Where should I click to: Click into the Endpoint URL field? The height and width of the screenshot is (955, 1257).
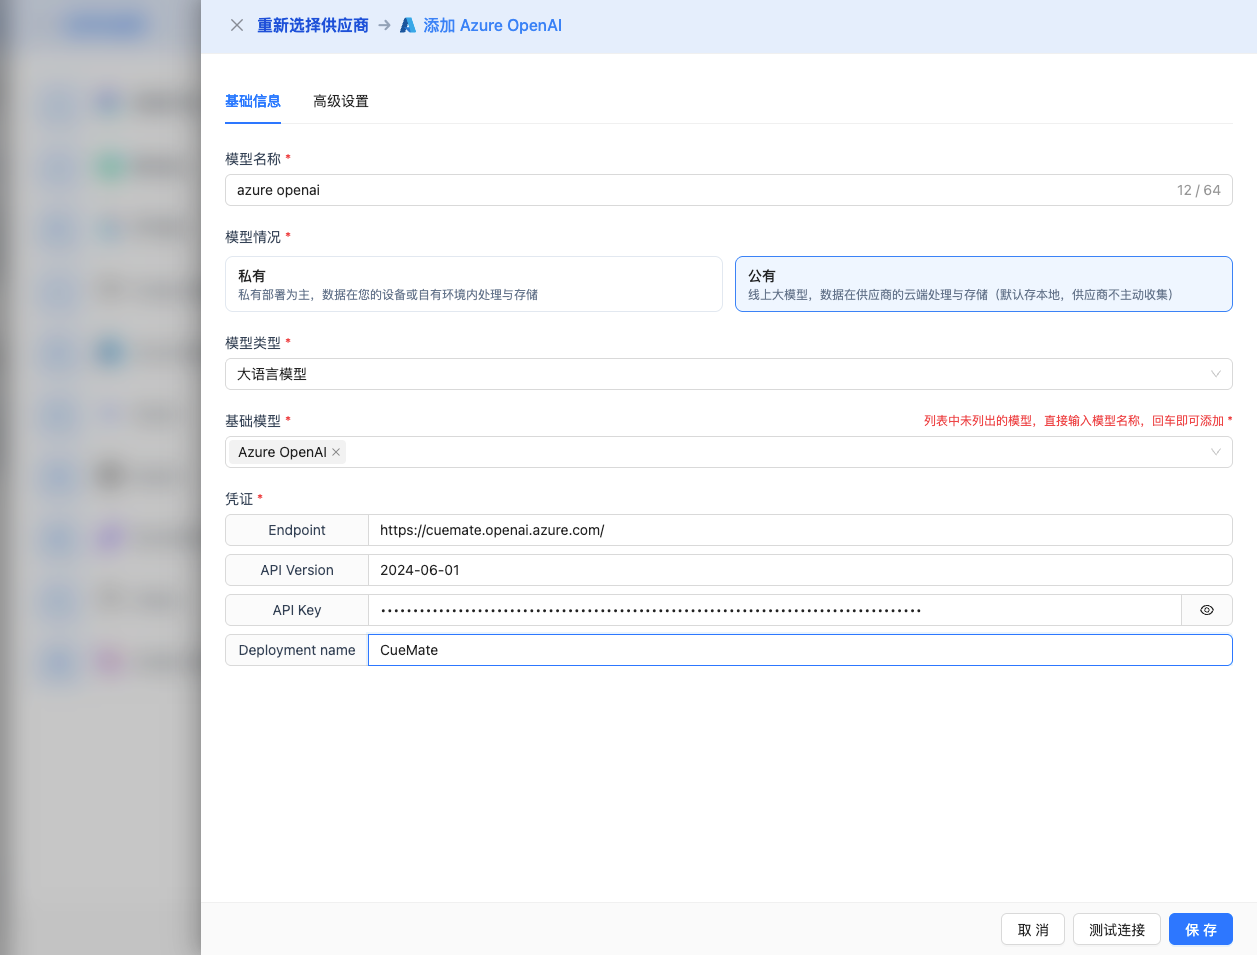coord(798,530)
